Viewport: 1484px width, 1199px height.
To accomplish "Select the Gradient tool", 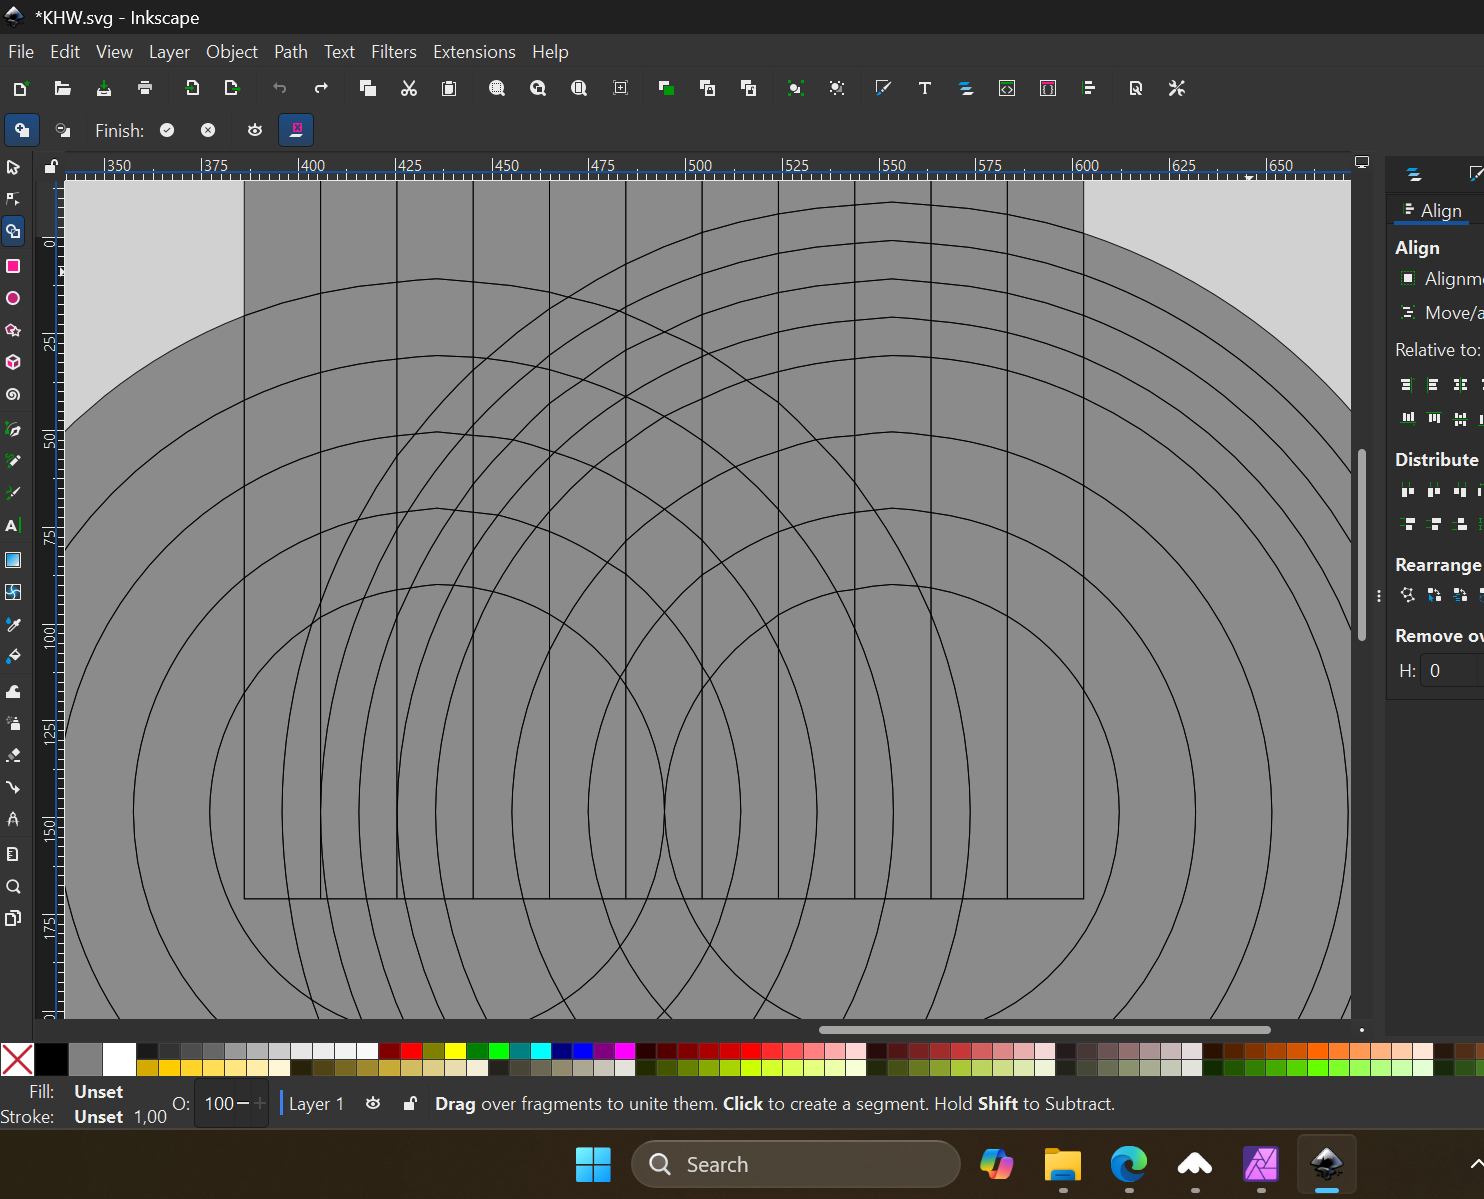I will 13,560.
